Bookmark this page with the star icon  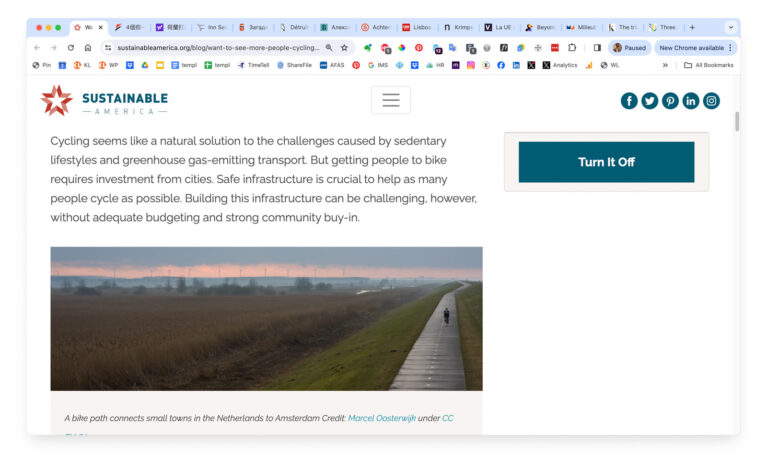344,47
